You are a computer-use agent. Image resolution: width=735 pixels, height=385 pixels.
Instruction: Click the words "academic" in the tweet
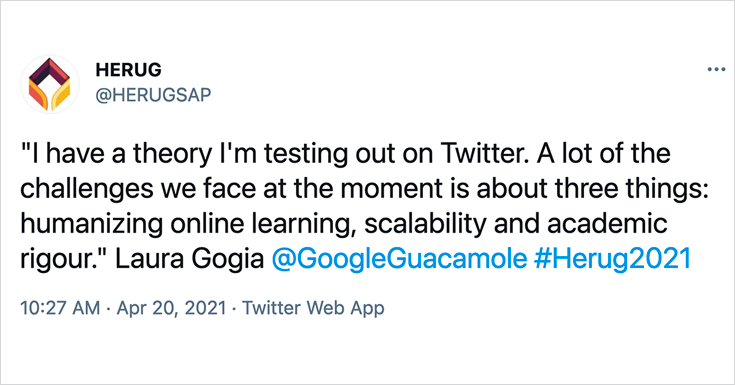pyautogui.click(x=607, y=224)
